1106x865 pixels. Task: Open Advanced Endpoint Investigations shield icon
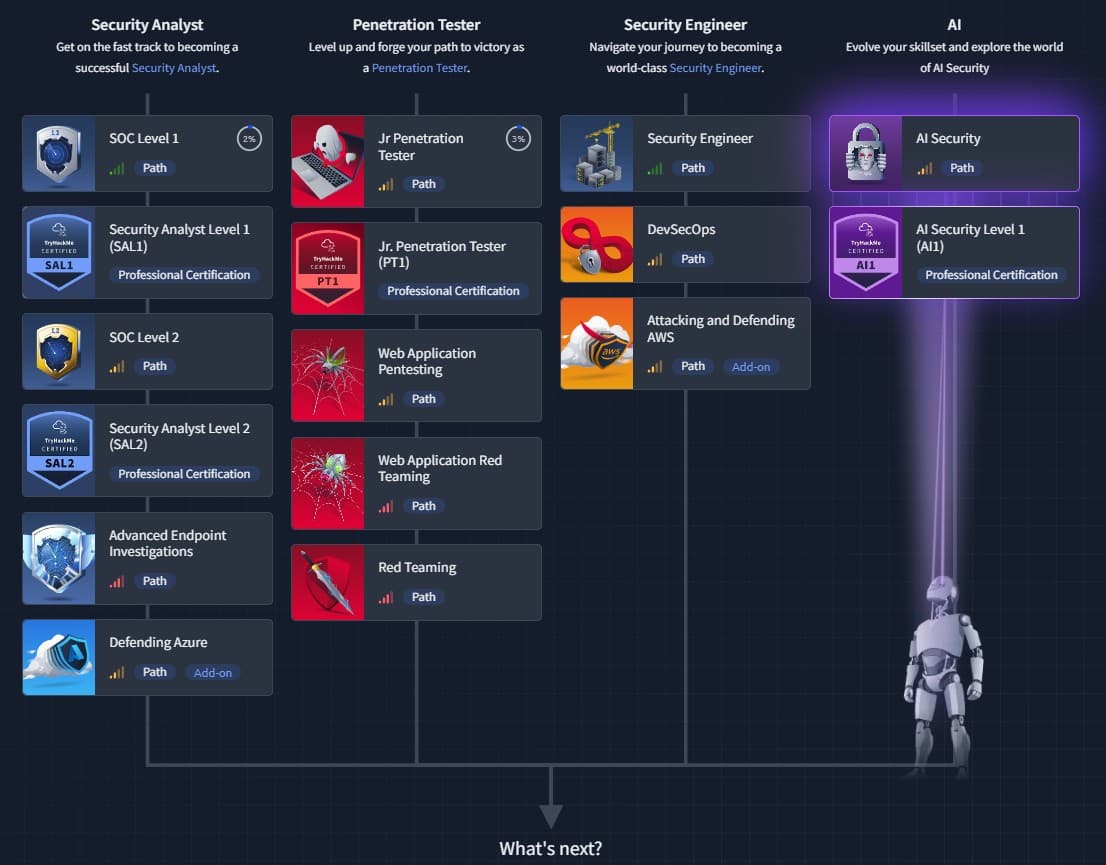(59, 559)
